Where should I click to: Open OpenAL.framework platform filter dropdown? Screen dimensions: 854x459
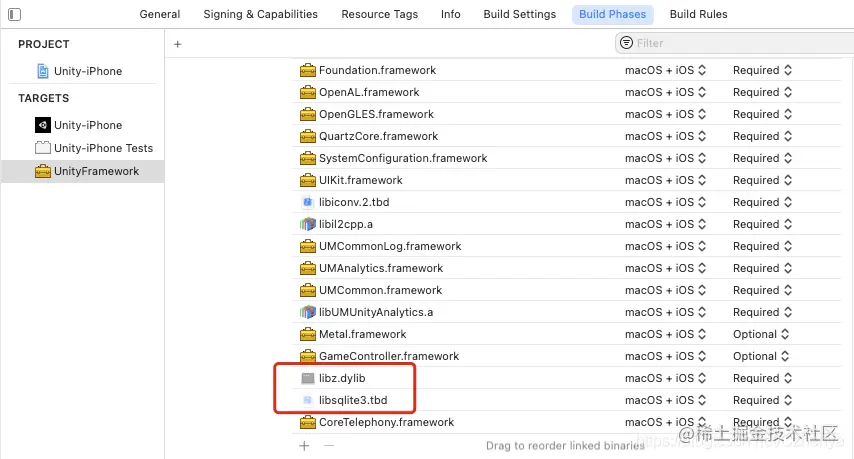pyautogui.click(x=666, y=93)
